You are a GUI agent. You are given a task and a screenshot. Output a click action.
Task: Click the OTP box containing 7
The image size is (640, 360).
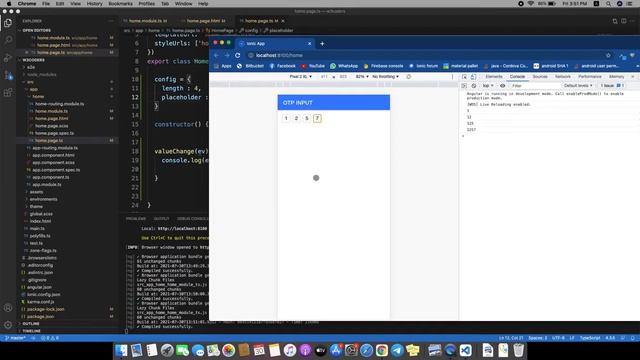point(317,118)
